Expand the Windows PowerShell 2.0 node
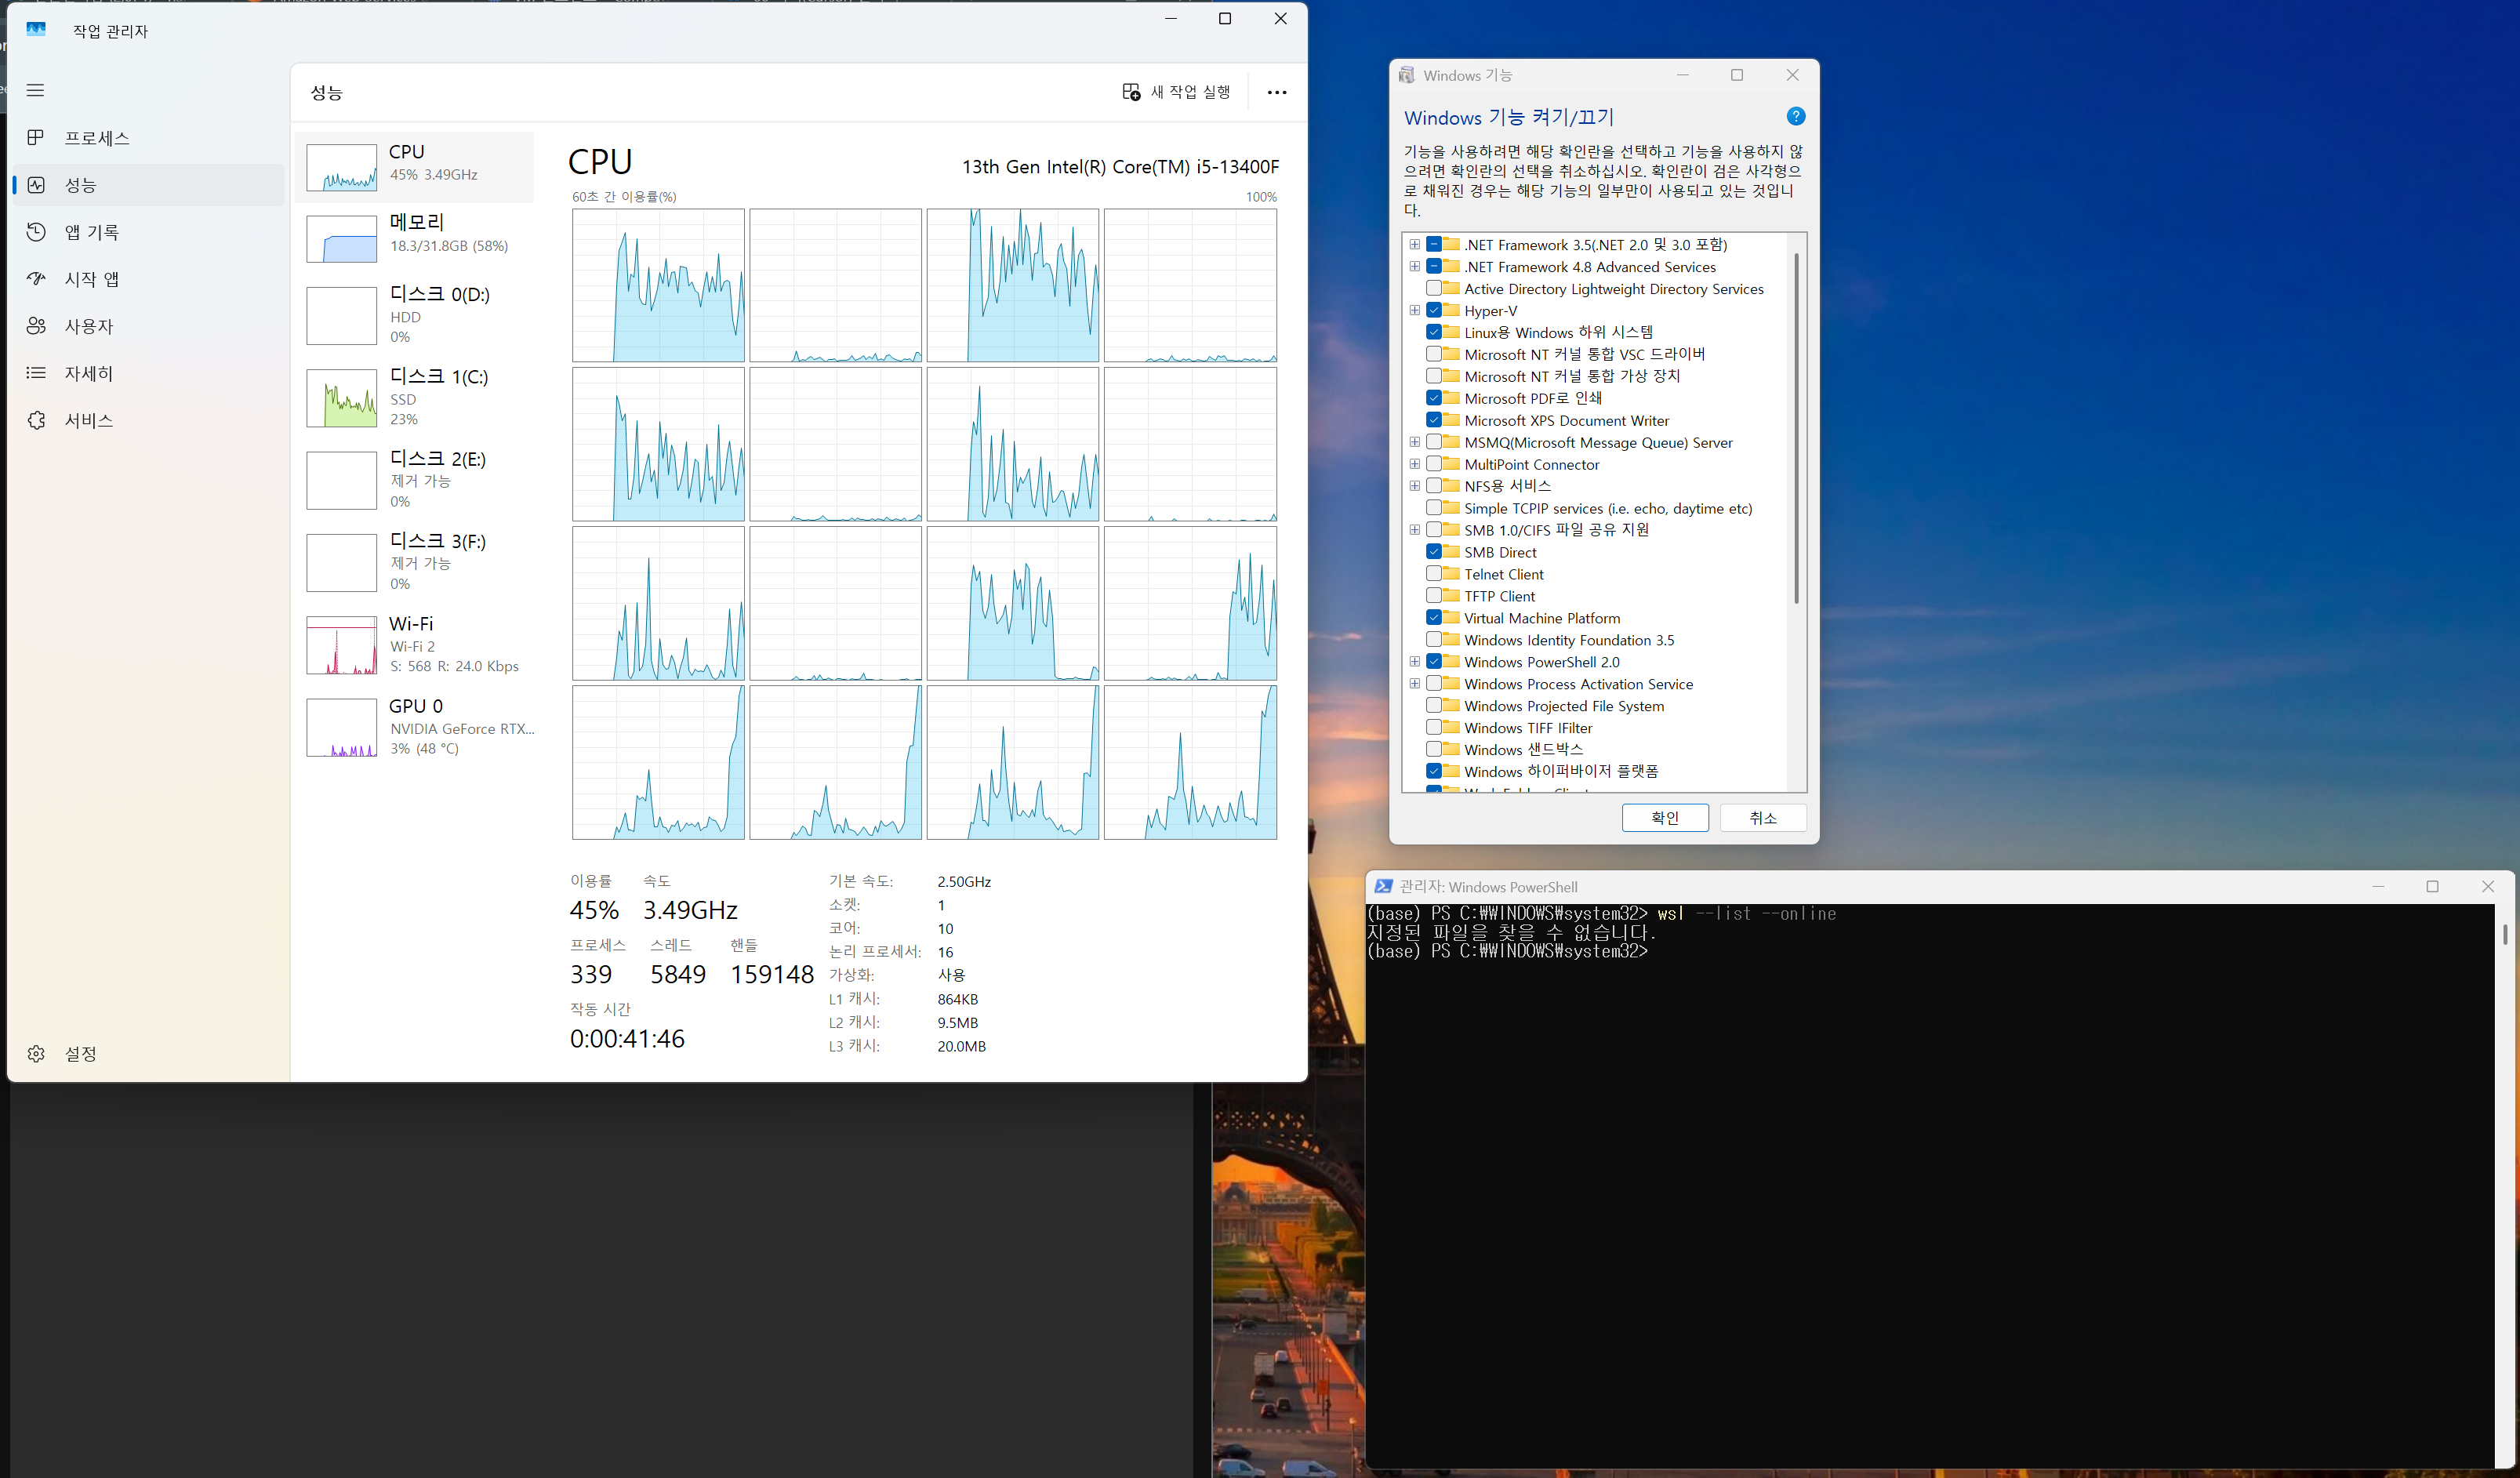 pos(1414,662)
